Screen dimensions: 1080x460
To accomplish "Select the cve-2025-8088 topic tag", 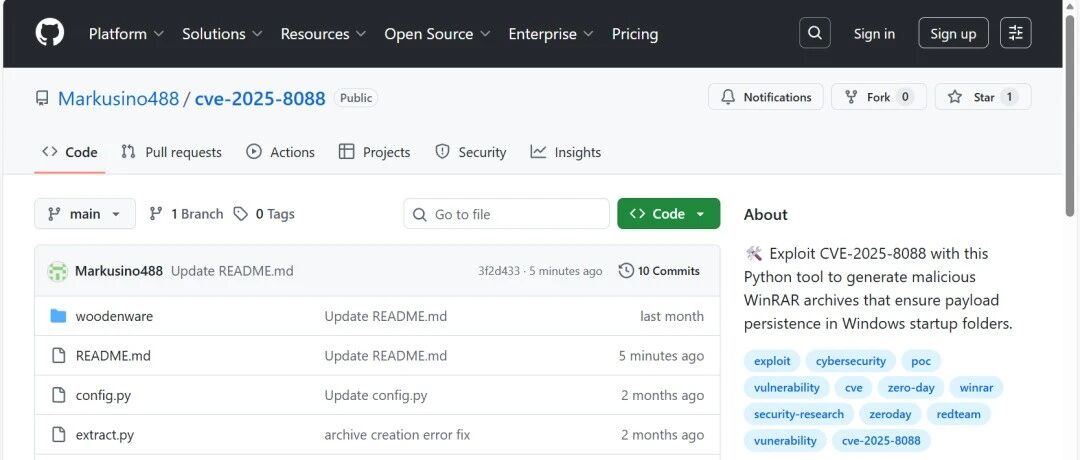I will click(x=881, y=440).
